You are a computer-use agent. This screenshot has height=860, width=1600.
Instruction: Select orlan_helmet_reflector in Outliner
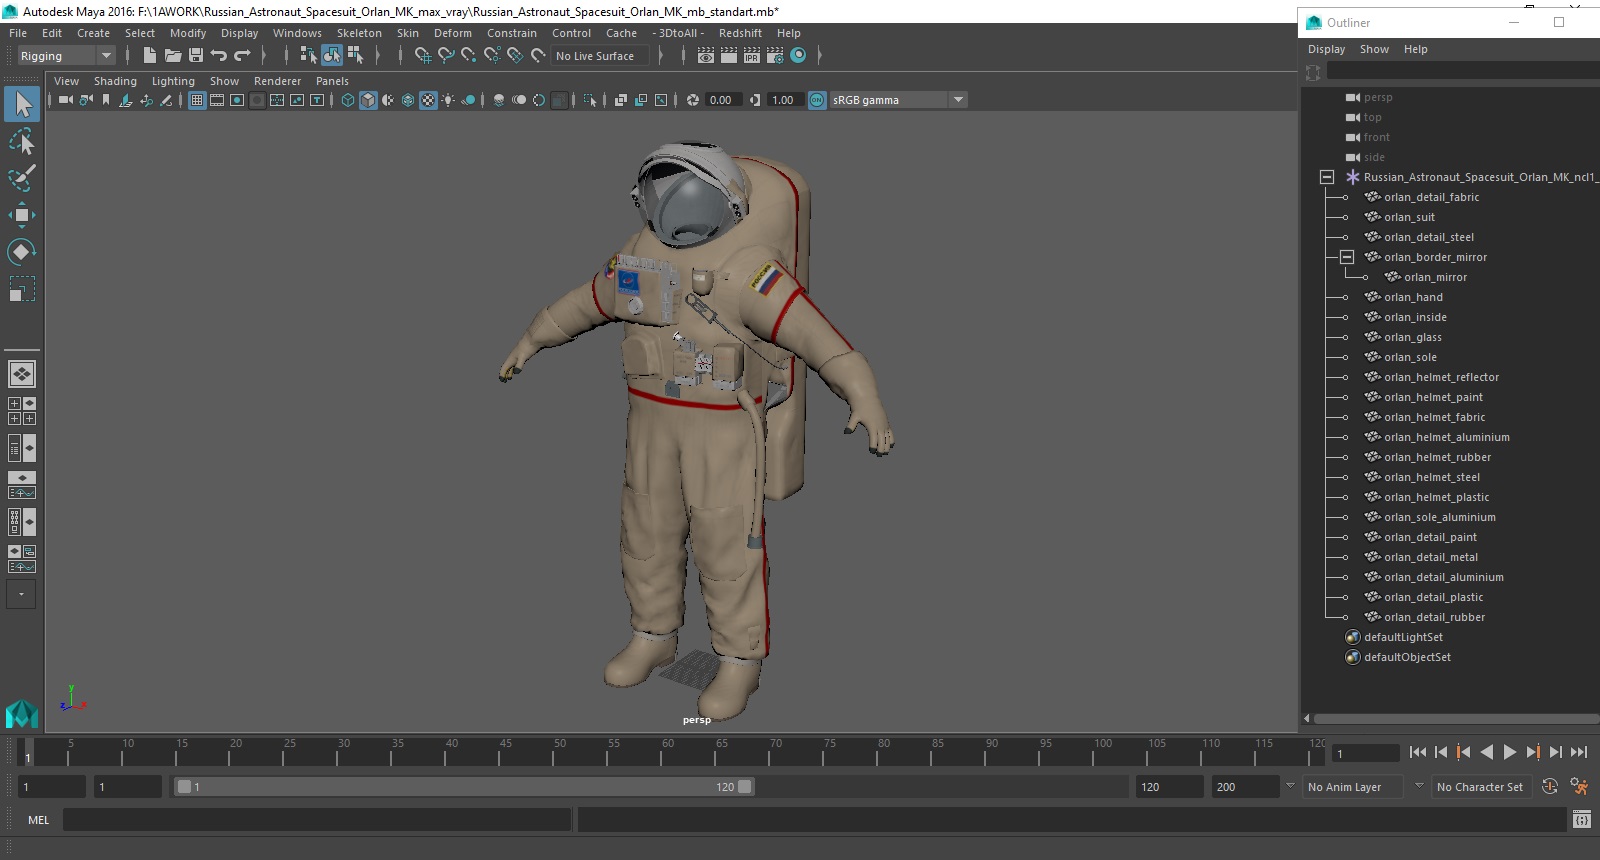click(1441, 377)
